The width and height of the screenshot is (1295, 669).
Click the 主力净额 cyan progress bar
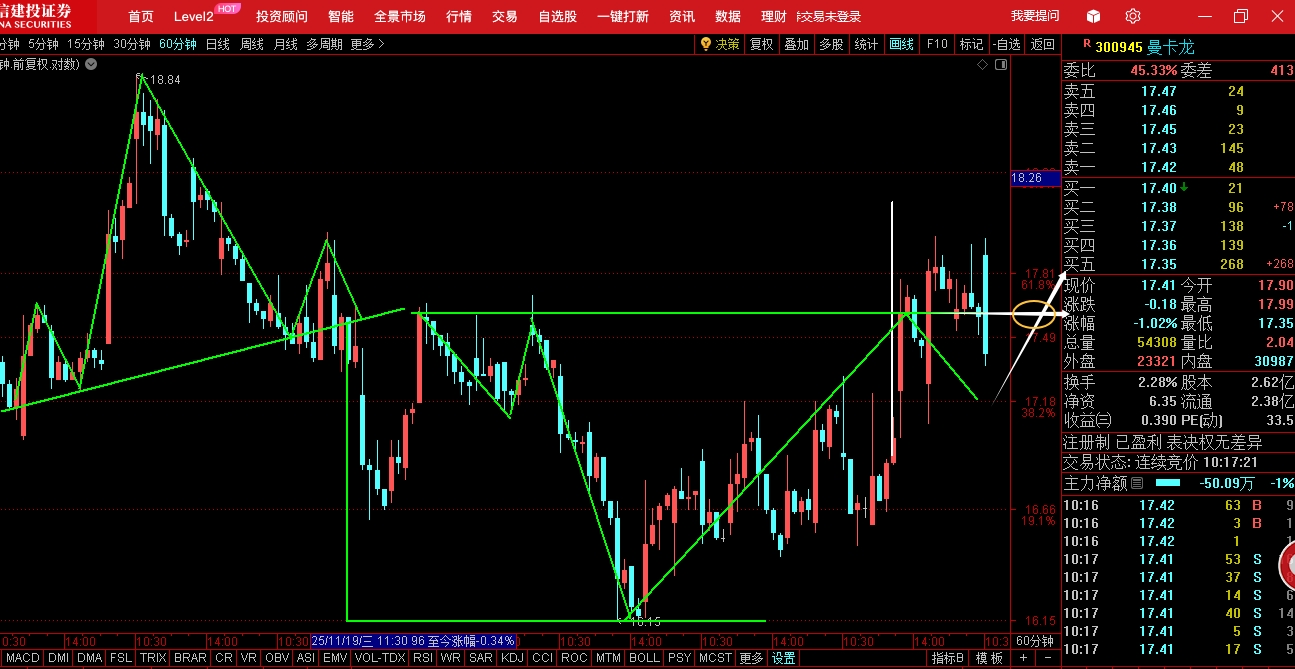(1167, 483)
